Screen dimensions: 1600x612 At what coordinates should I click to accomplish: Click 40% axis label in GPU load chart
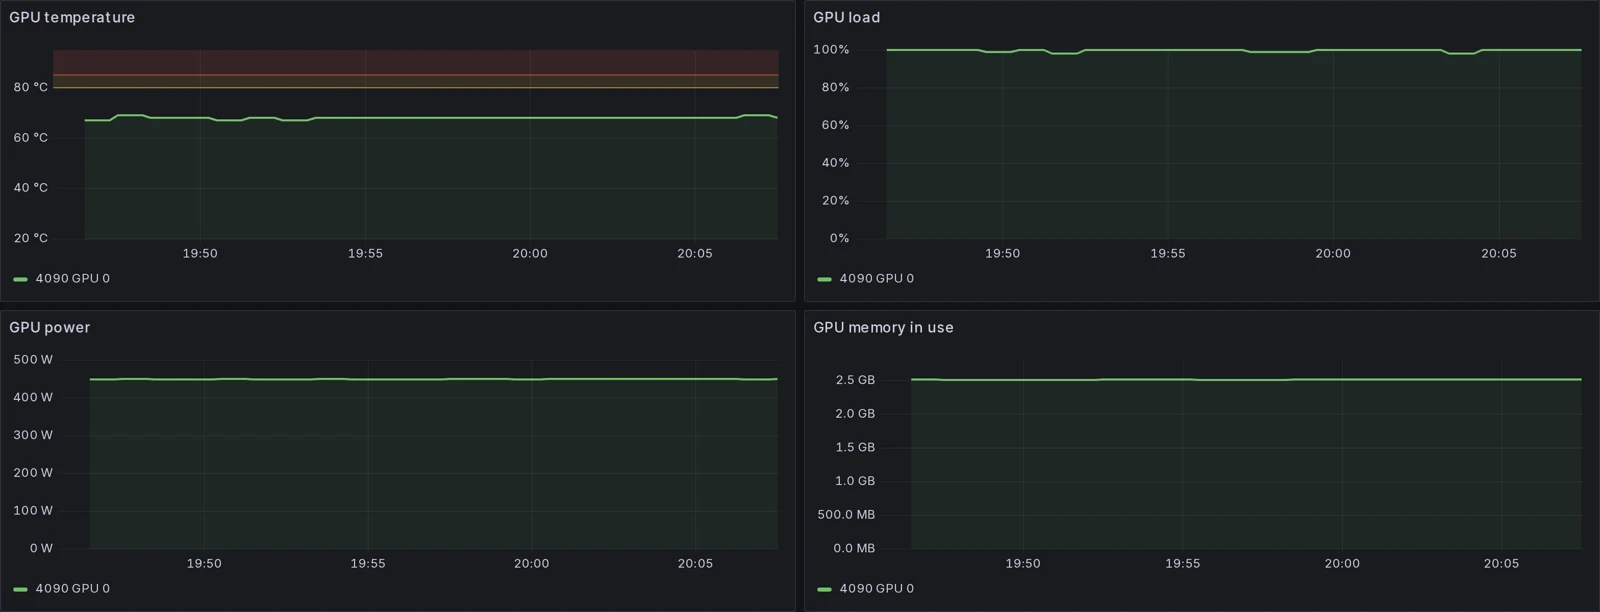835,163
